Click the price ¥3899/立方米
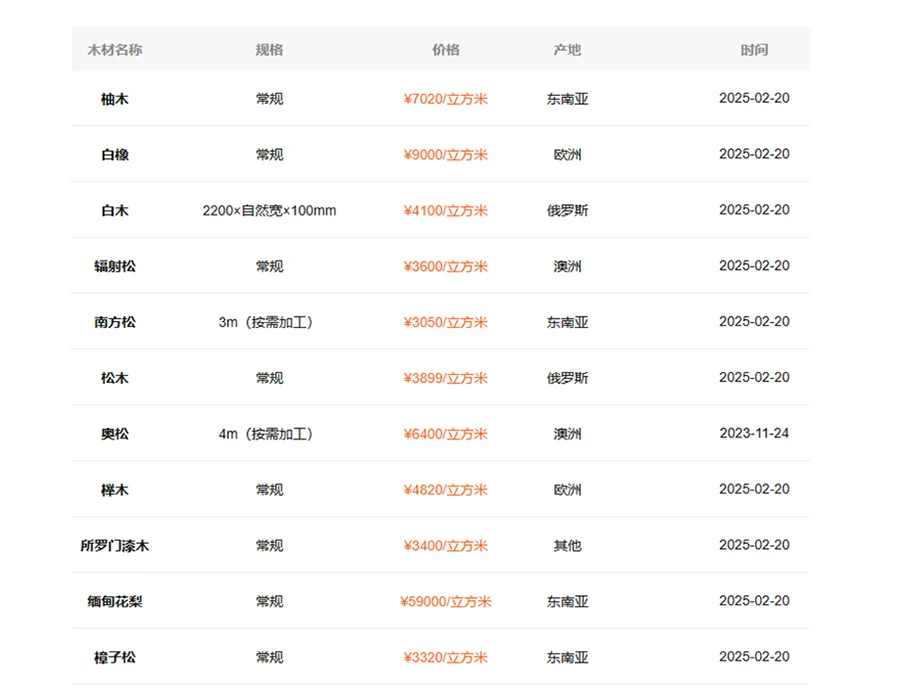Image resolution: width=900 pixels, height=700 pixels. [445, 378]
